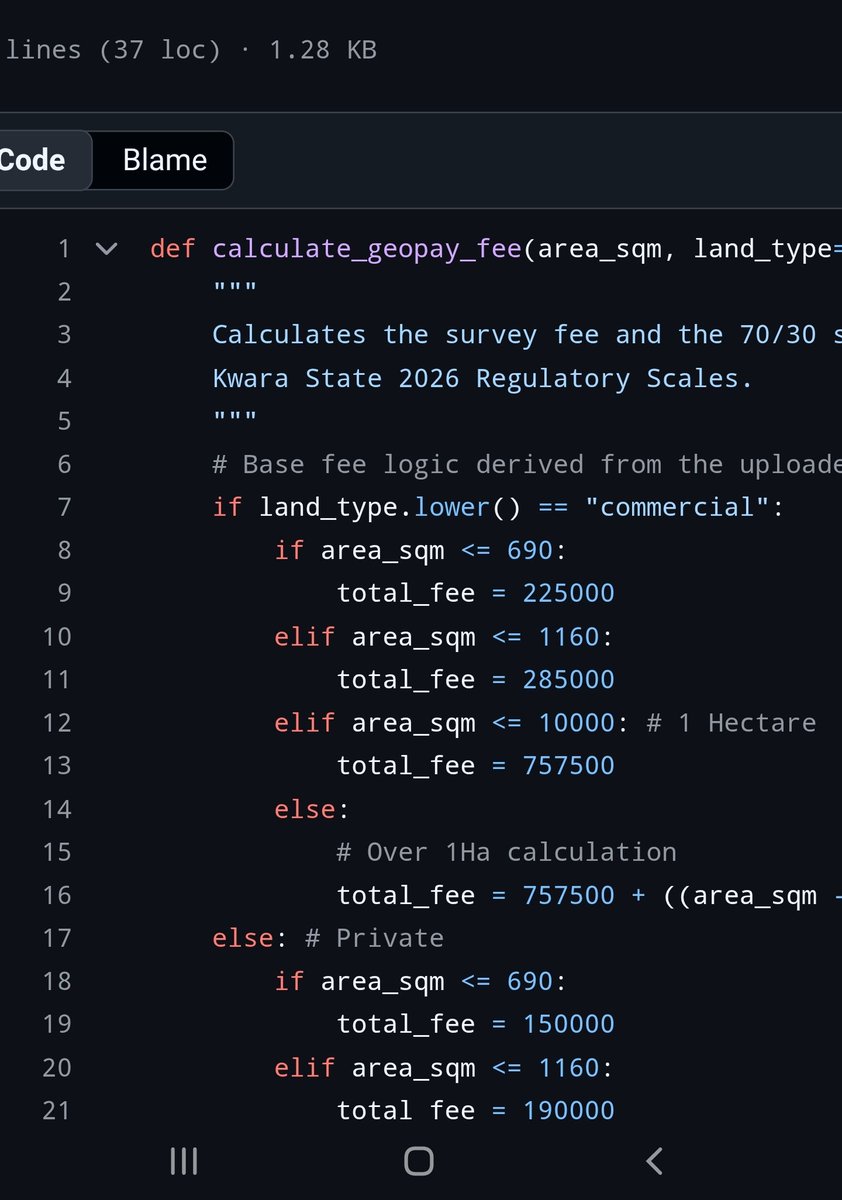
Task: Click the value 150000
Action: (x=569, y=1024)
